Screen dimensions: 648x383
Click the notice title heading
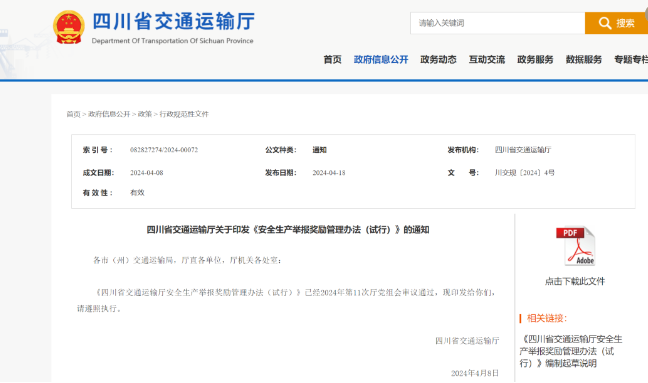pyautogui.click(x=288, y=230)
